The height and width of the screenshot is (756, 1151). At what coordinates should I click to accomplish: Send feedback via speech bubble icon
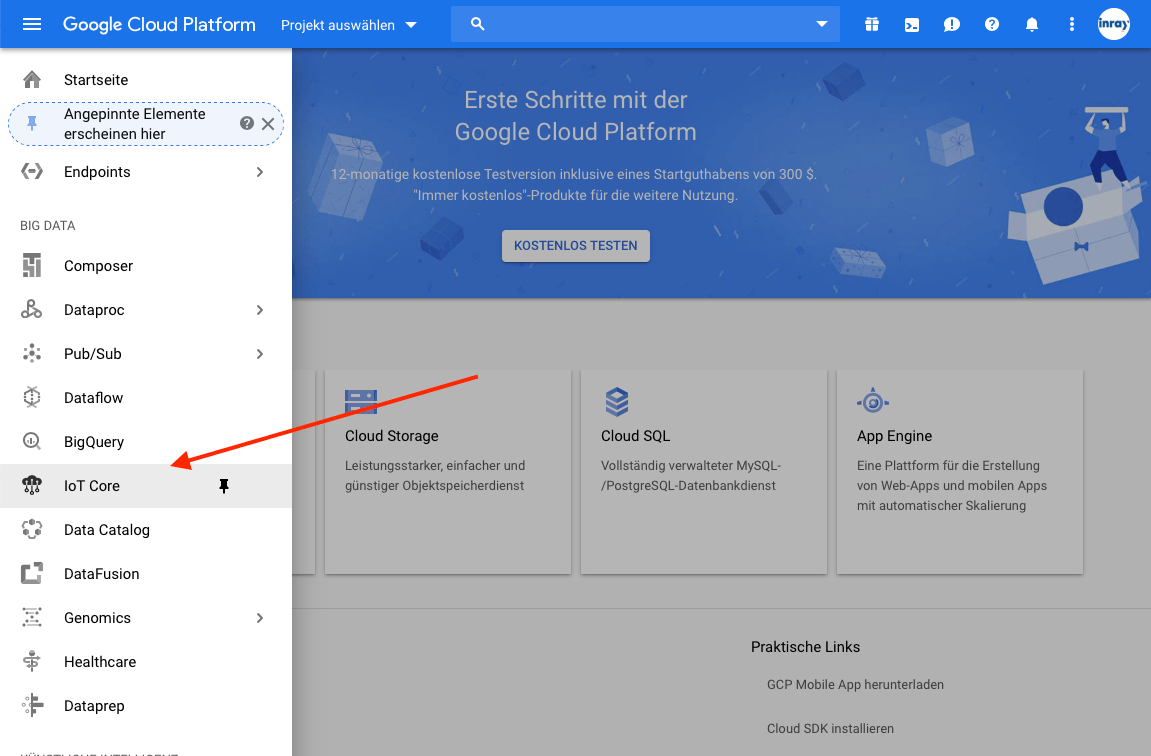(951, 24)
